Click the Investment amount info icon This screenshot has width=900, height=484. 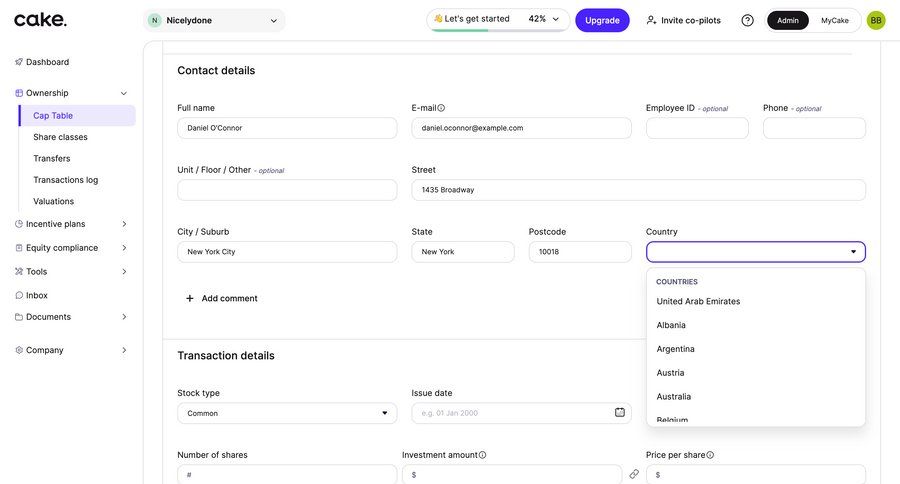(482, 455)
